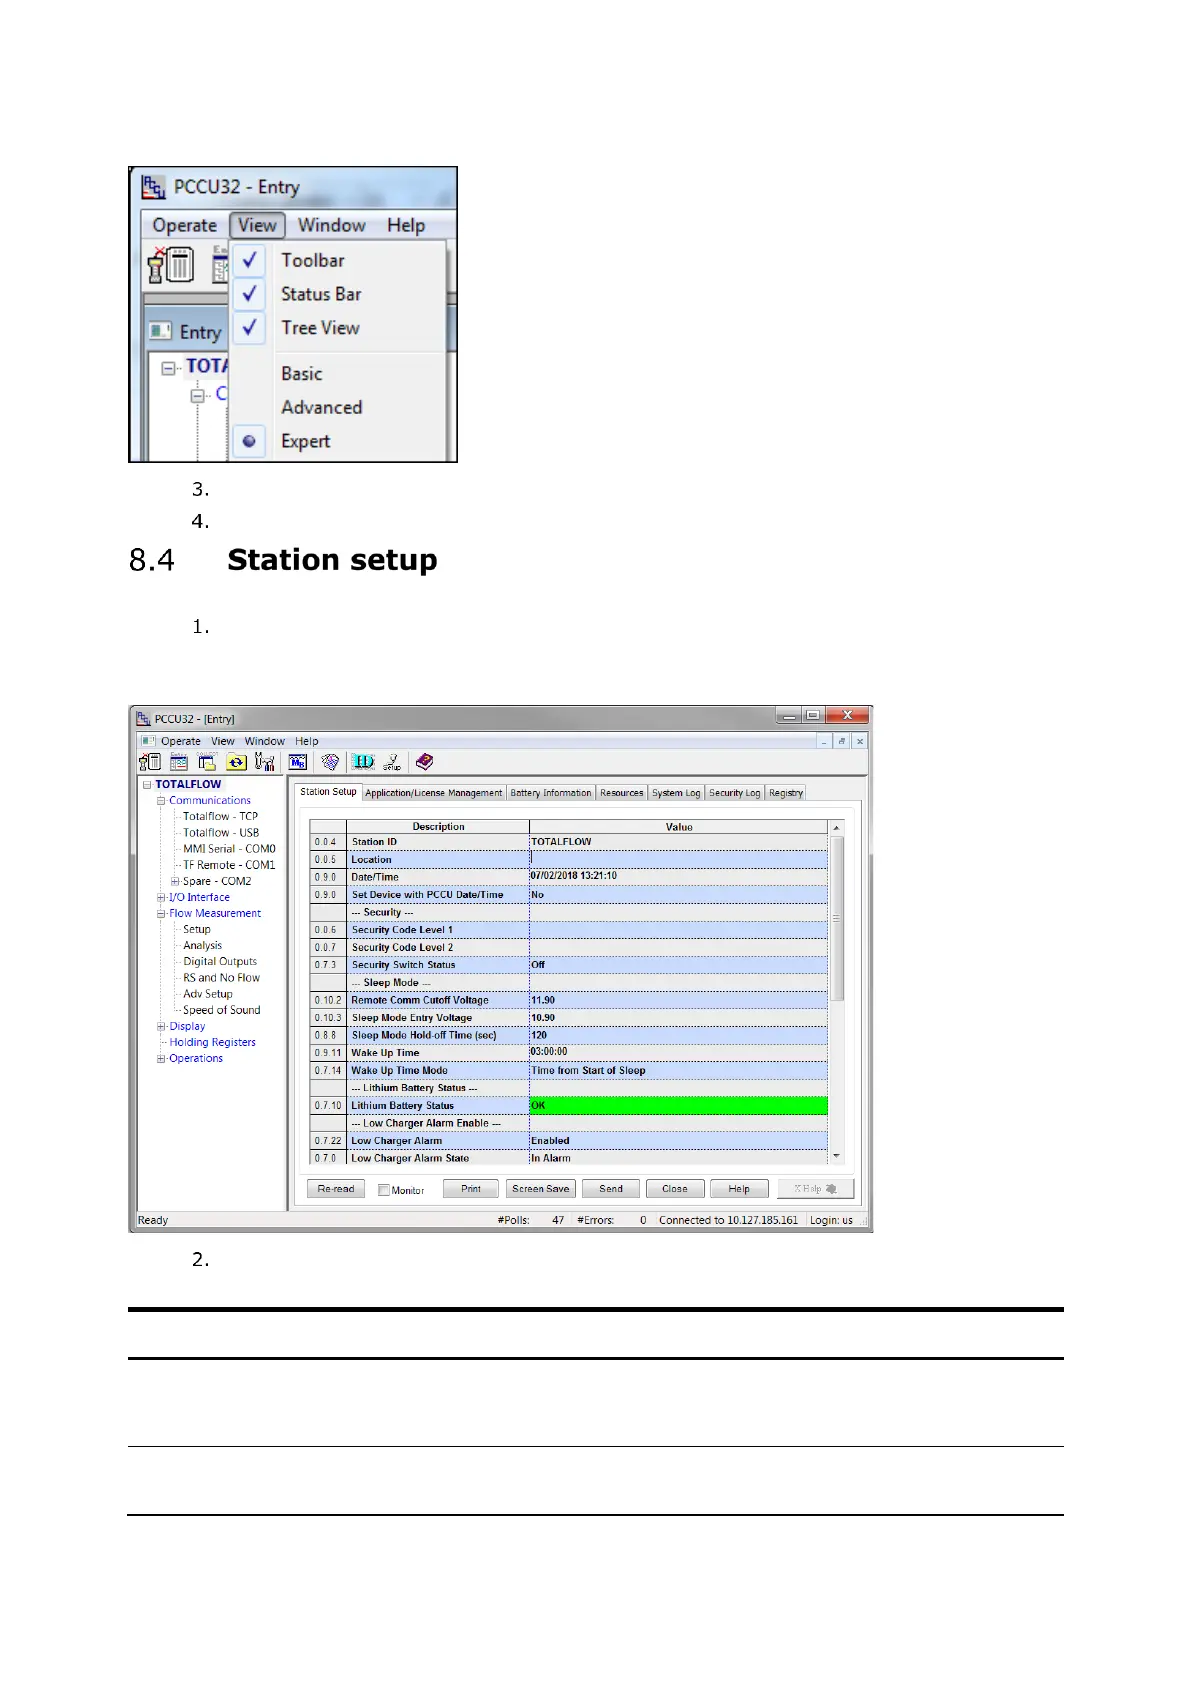Click the disconnect icon with red X in upper window

(171, 266)
